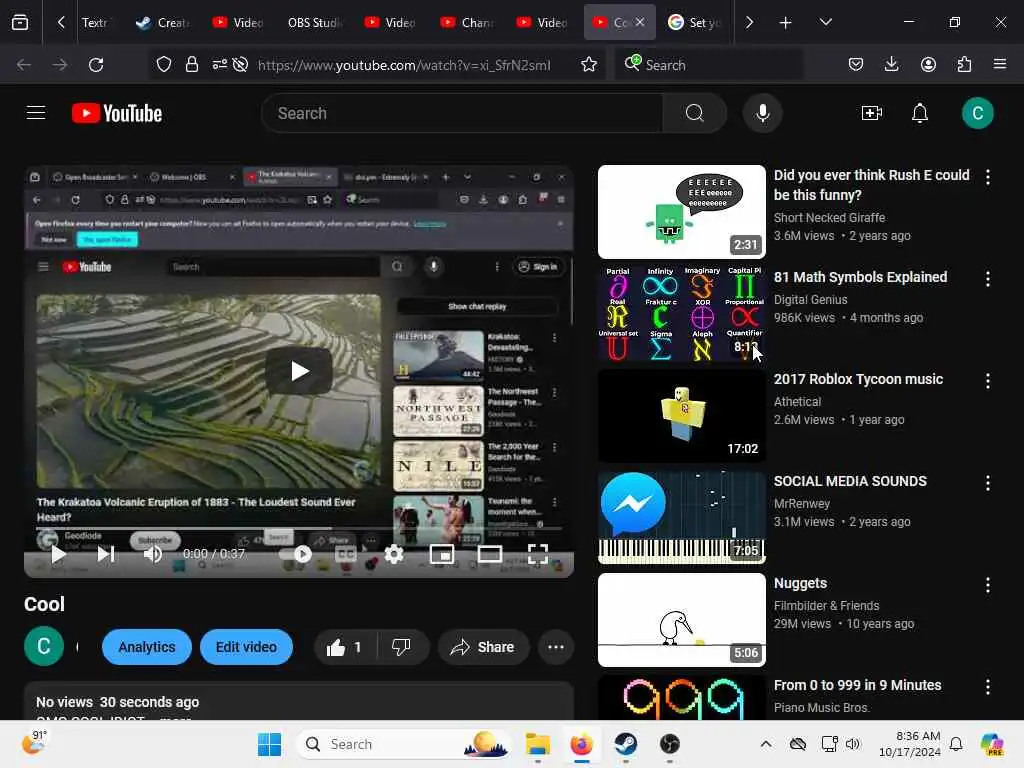Open options for SOCIAL MEDIA SOUNDS video
Viewport: 1024px width, 768px height.
(987, 483)
